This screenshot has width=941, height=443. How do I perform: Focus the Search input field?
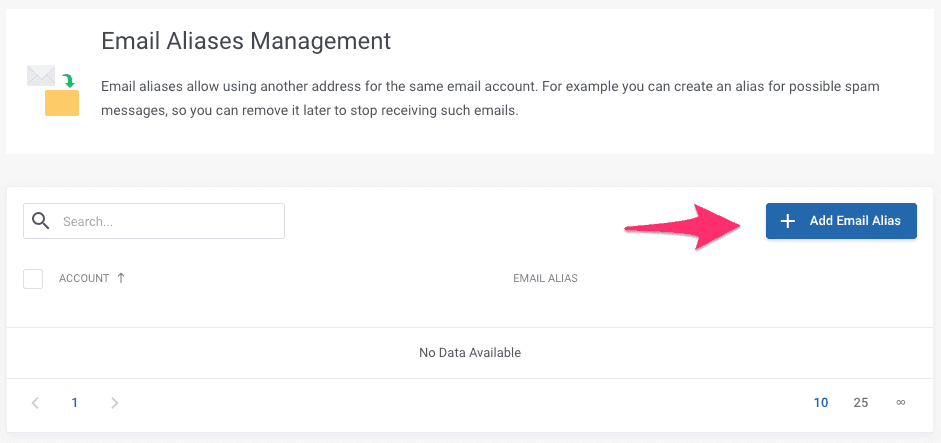tap(165, 222)
